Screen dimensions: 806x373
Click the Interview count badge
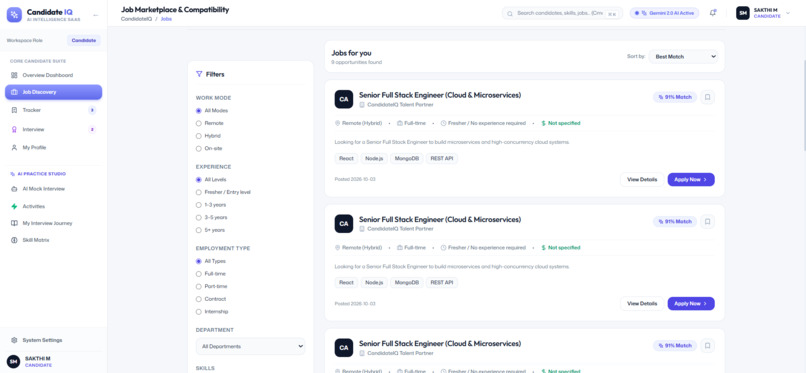point(92,129)
